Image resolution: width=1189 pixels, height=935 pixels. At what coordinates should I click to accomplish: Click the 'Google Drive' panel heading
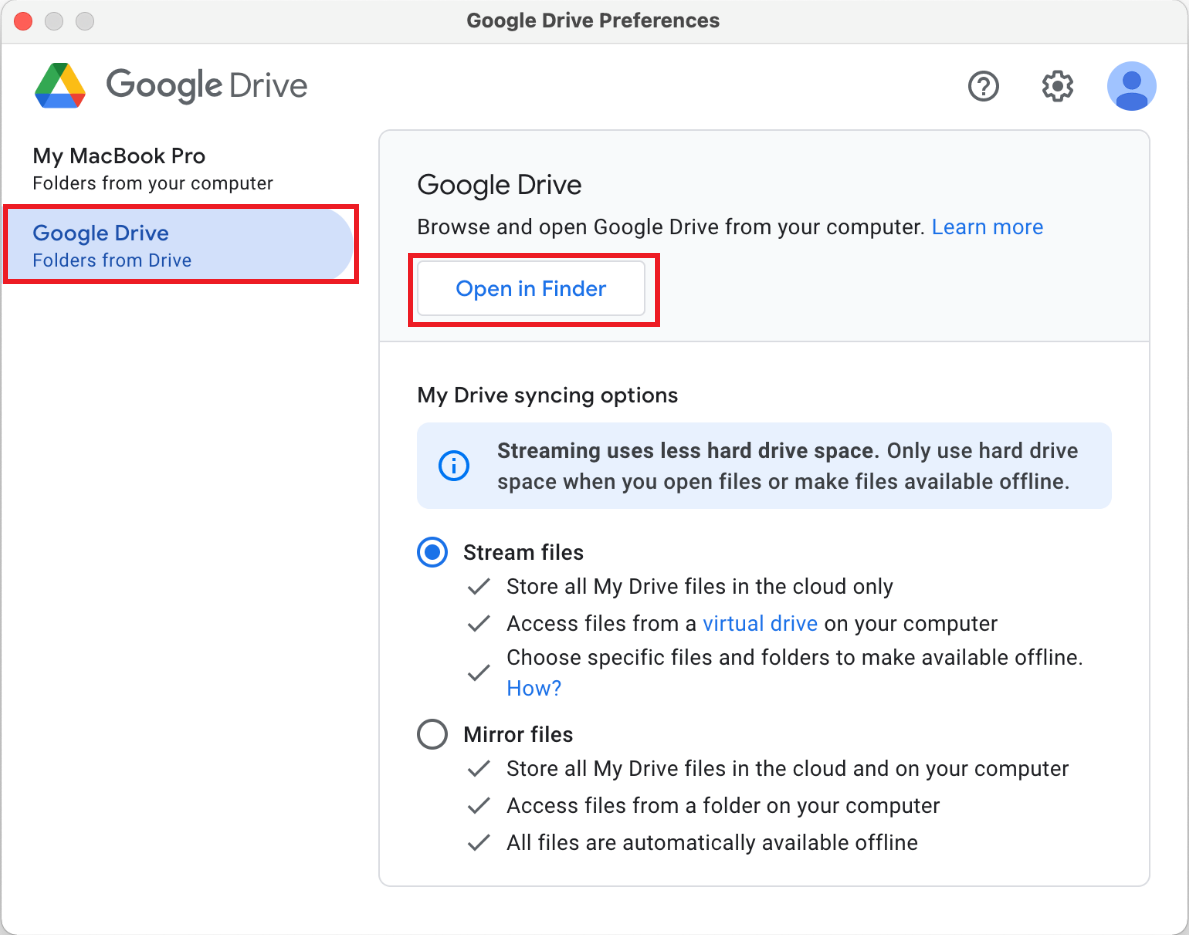(500, 185)
